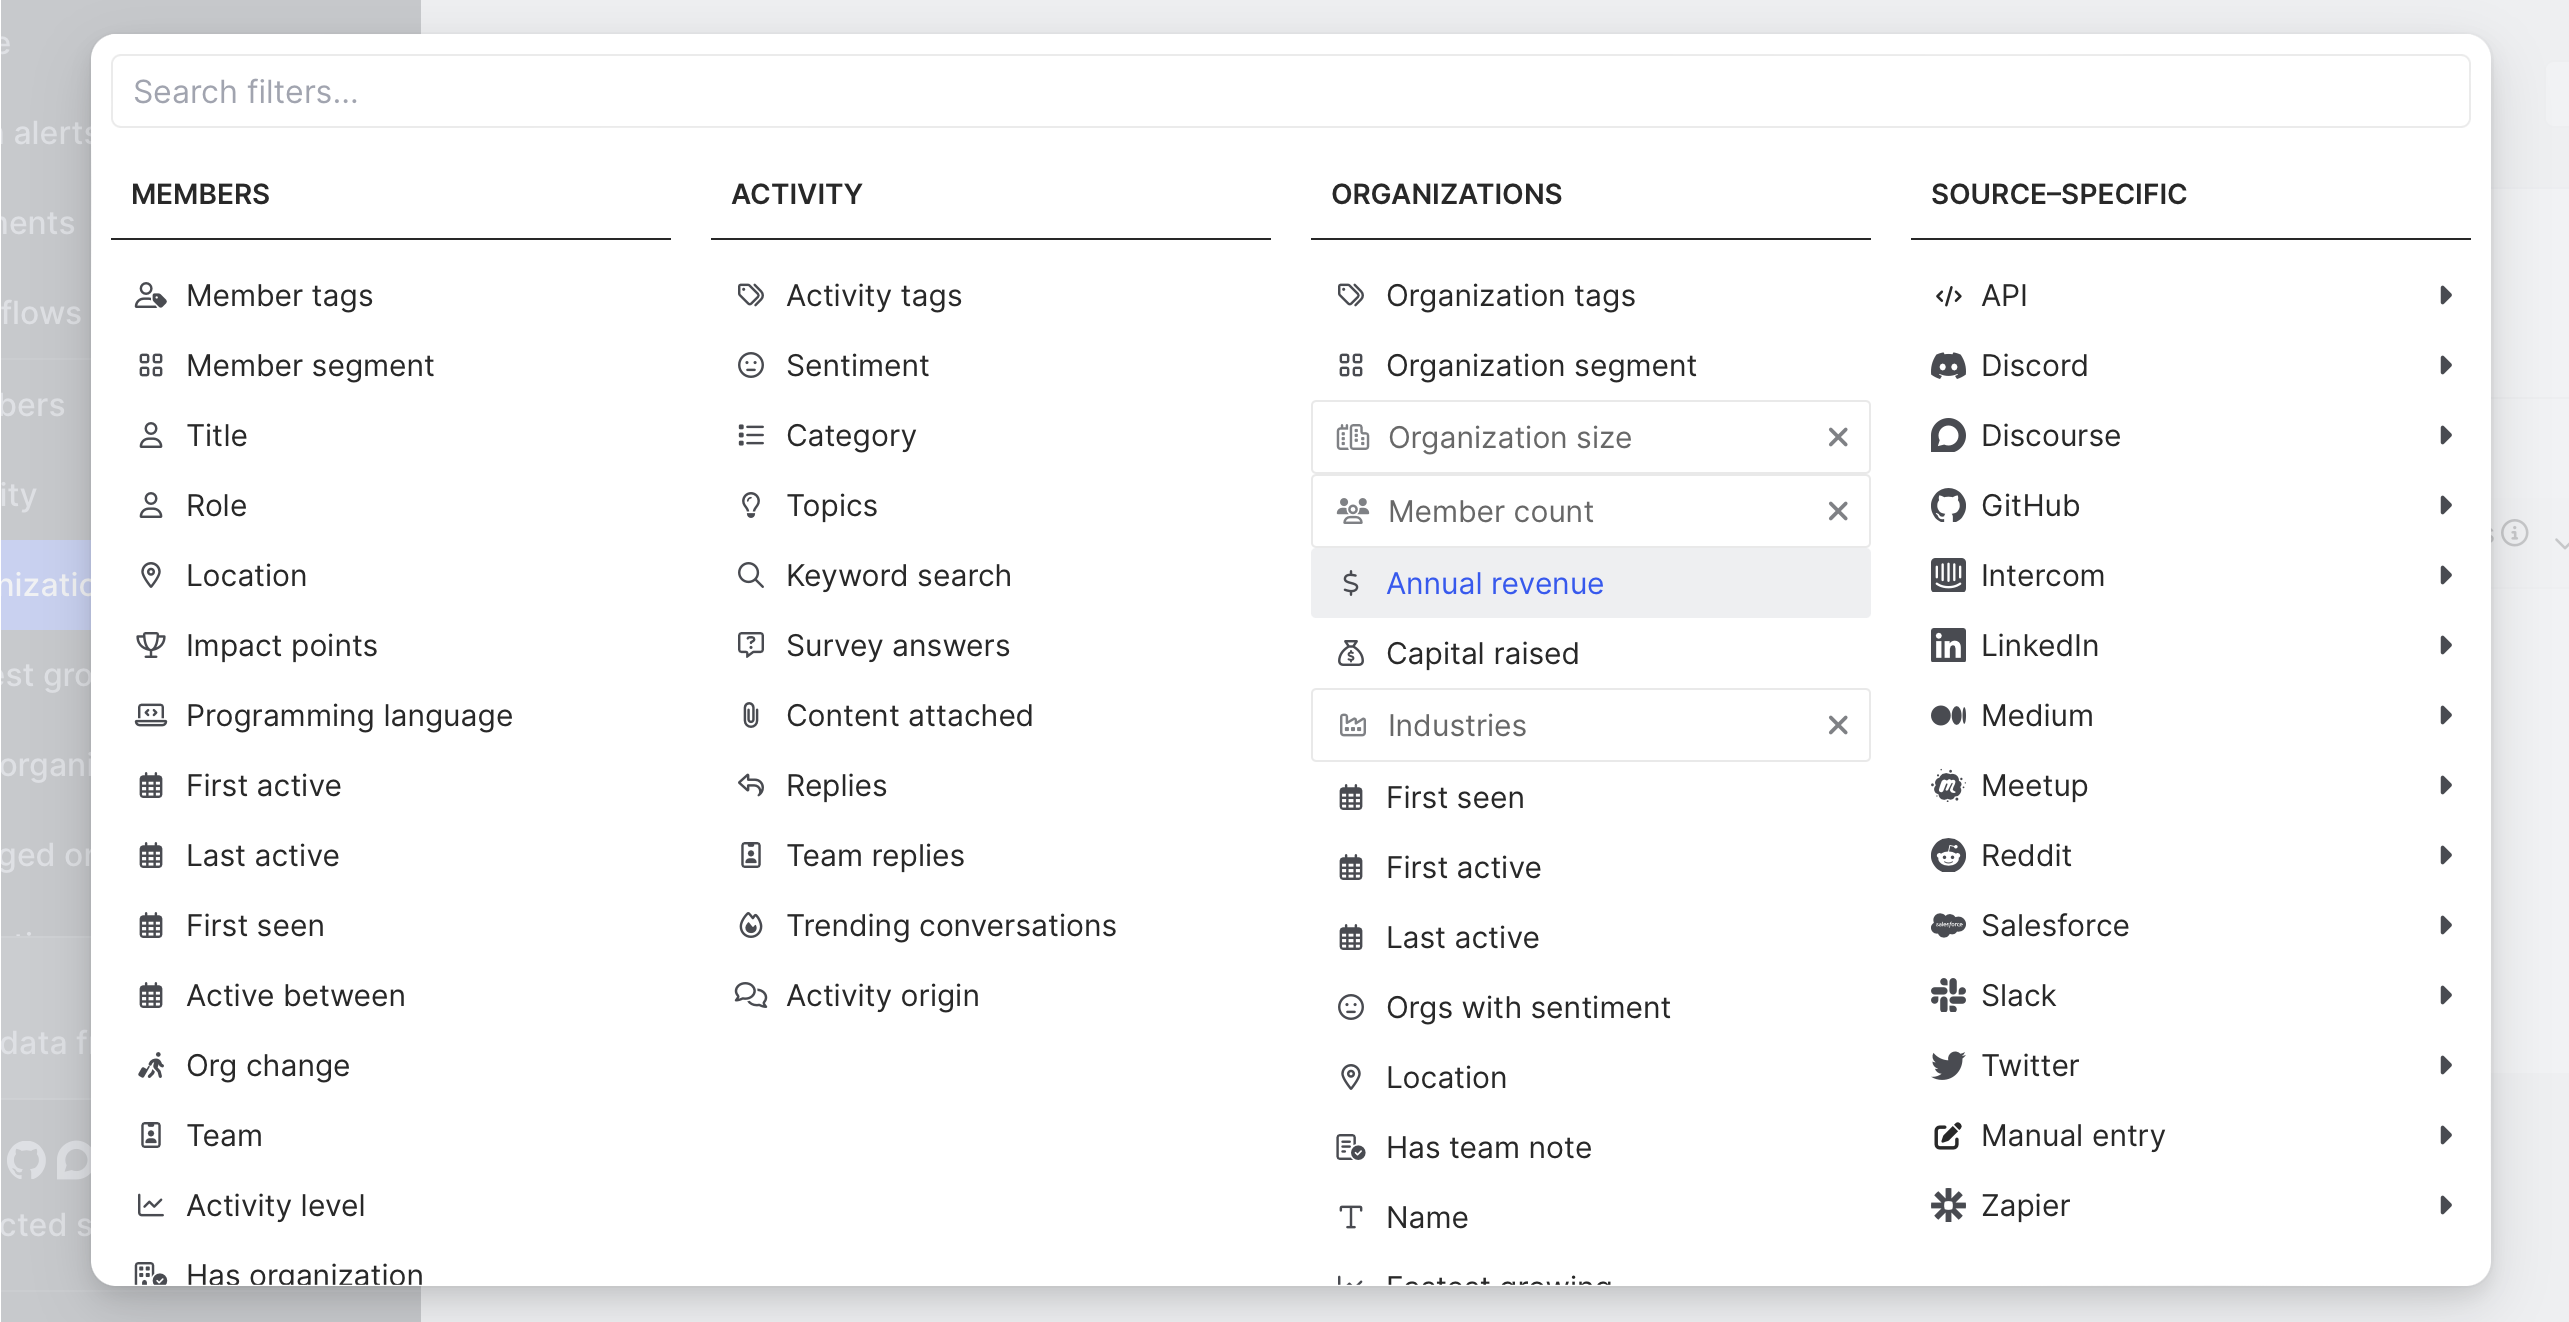Click the Discord logo icon
Image resolution: width=2569 pixels, height=1322 pixels.
pyautogui.click(x=1947, y=366)
